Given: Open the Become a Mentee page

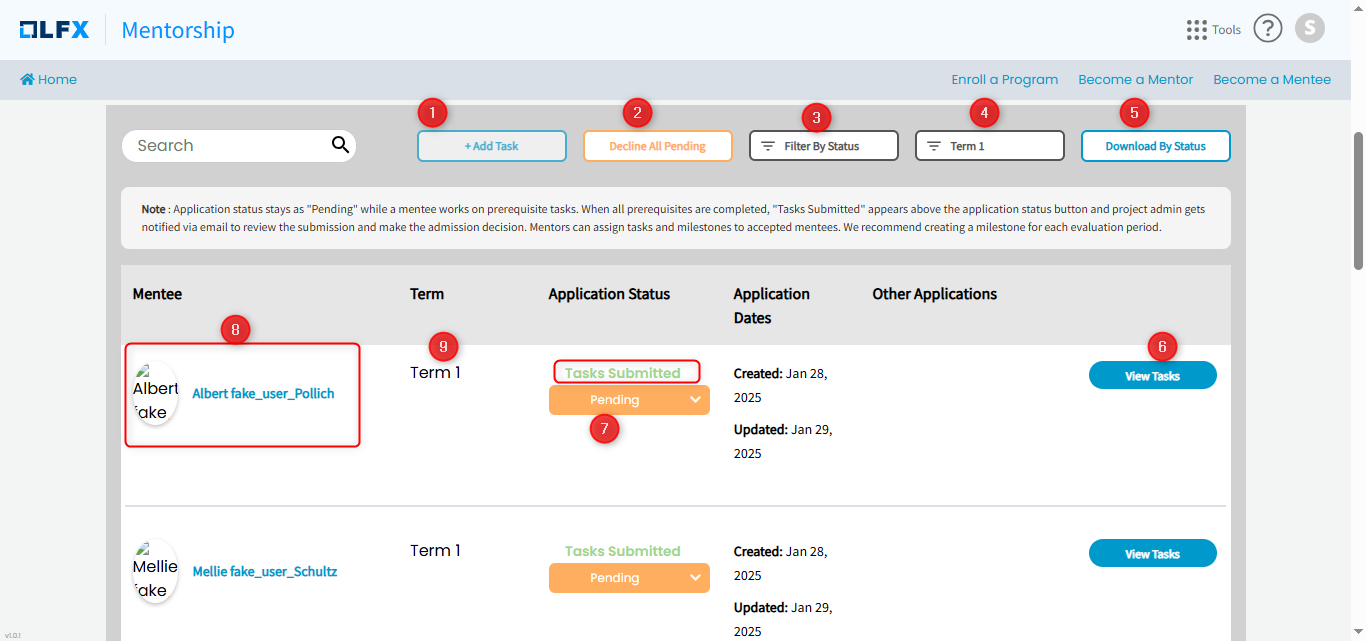Looking at the screenshot, I should point(1271,80).
